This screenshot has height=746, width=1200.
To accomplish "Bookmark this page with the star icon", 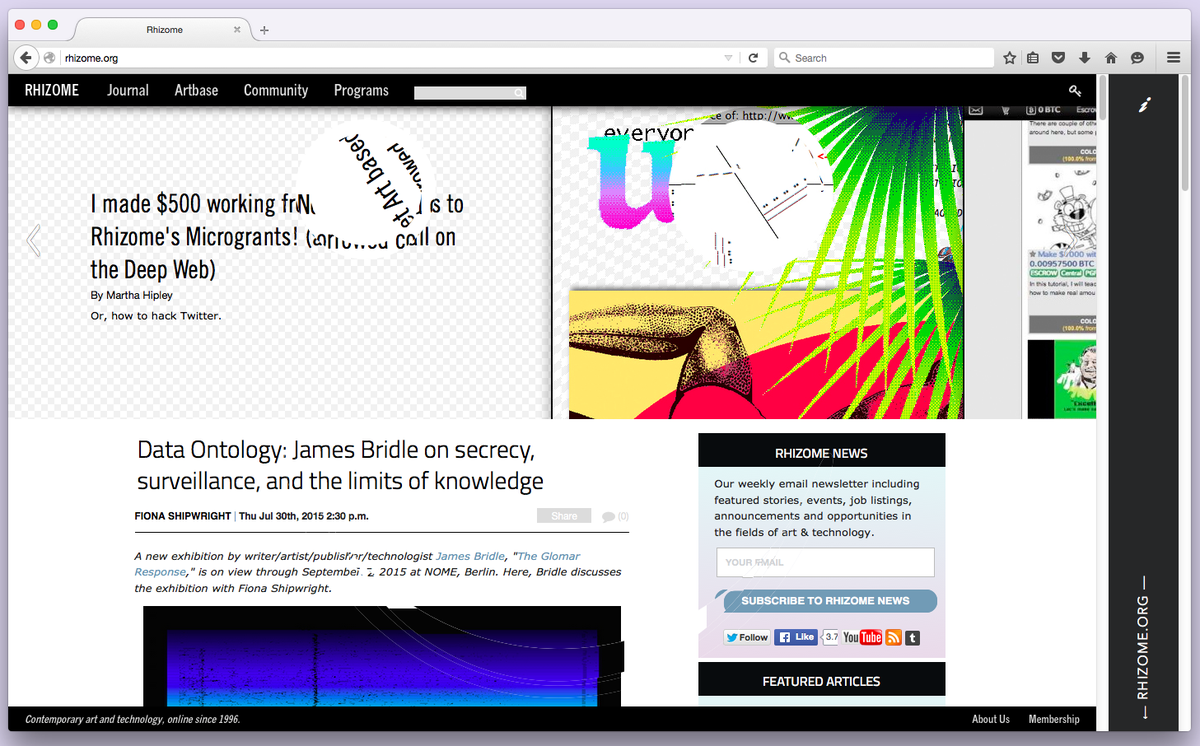I will click(1010, 58).
